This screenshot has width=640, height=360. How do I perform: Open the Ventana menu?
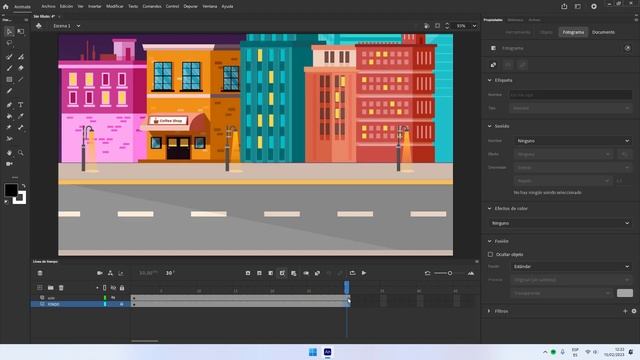(210, 7)
